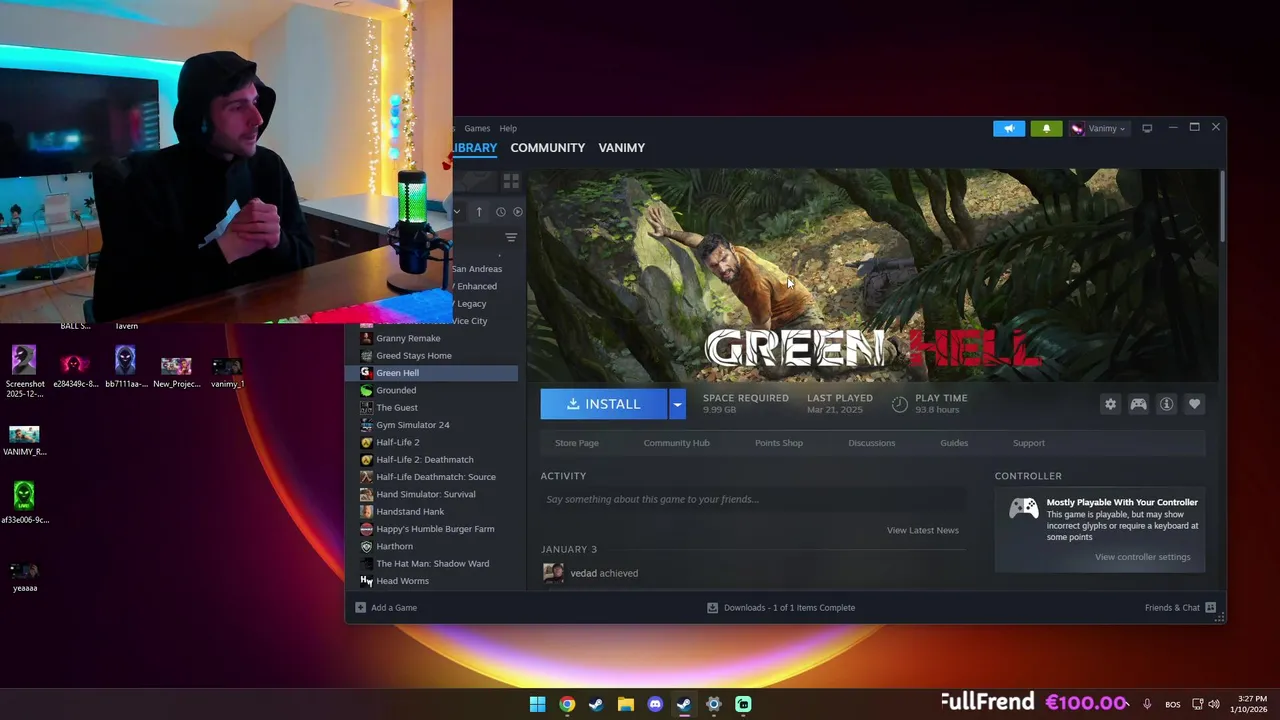
Task: Open Steam announcements megaphone button
Action: point(1009,128)
